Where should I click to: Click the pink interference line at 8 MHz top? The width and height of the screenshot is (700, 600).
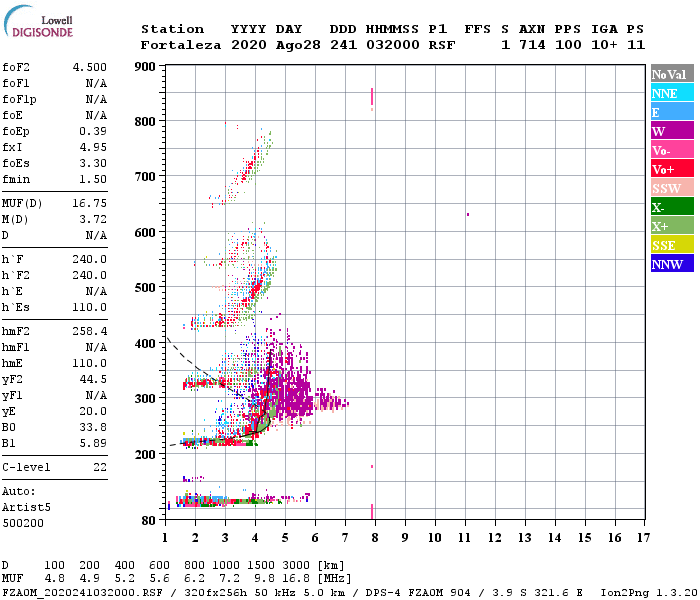tap(372, 97)
